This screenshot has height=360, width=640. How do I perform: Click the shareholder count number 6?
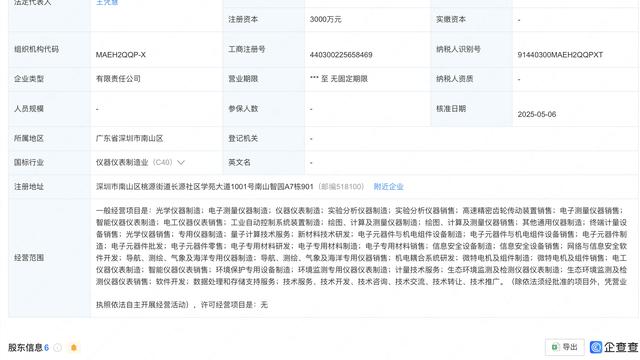click(x=47, y=347)
